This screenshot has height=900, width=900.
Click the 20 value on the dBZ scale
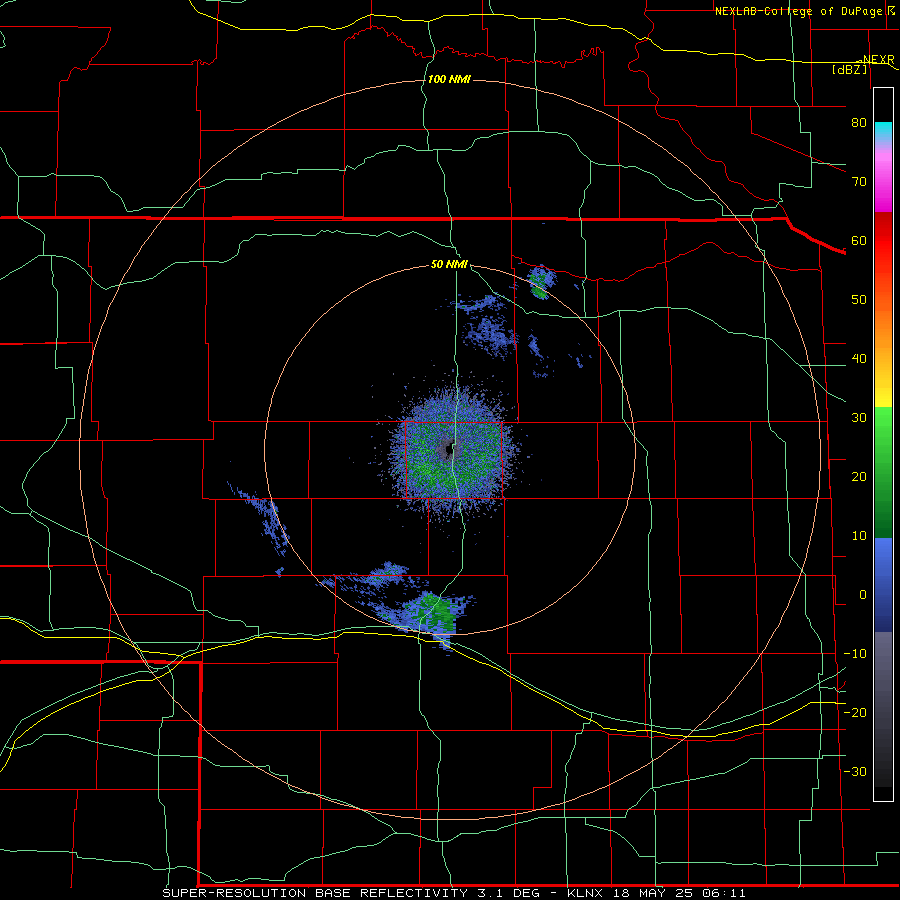click(859, 476)
